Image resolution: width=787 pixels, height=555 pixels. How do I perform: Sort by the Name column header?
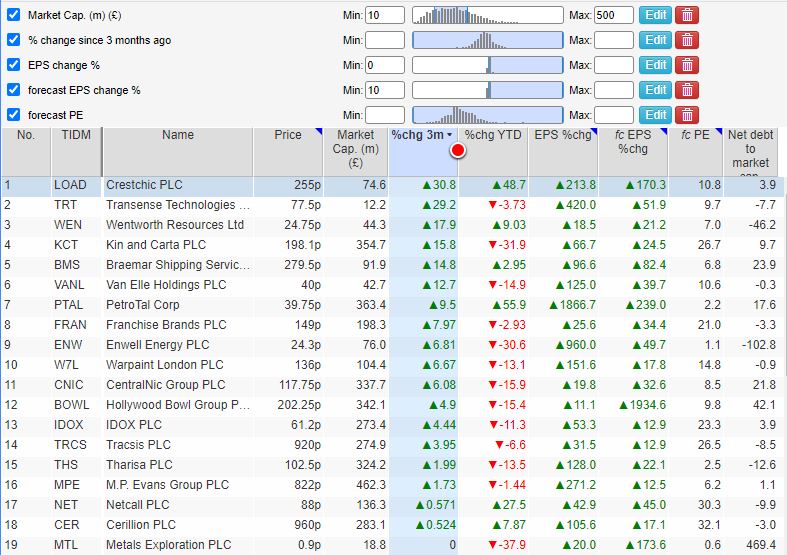point(178,151)
